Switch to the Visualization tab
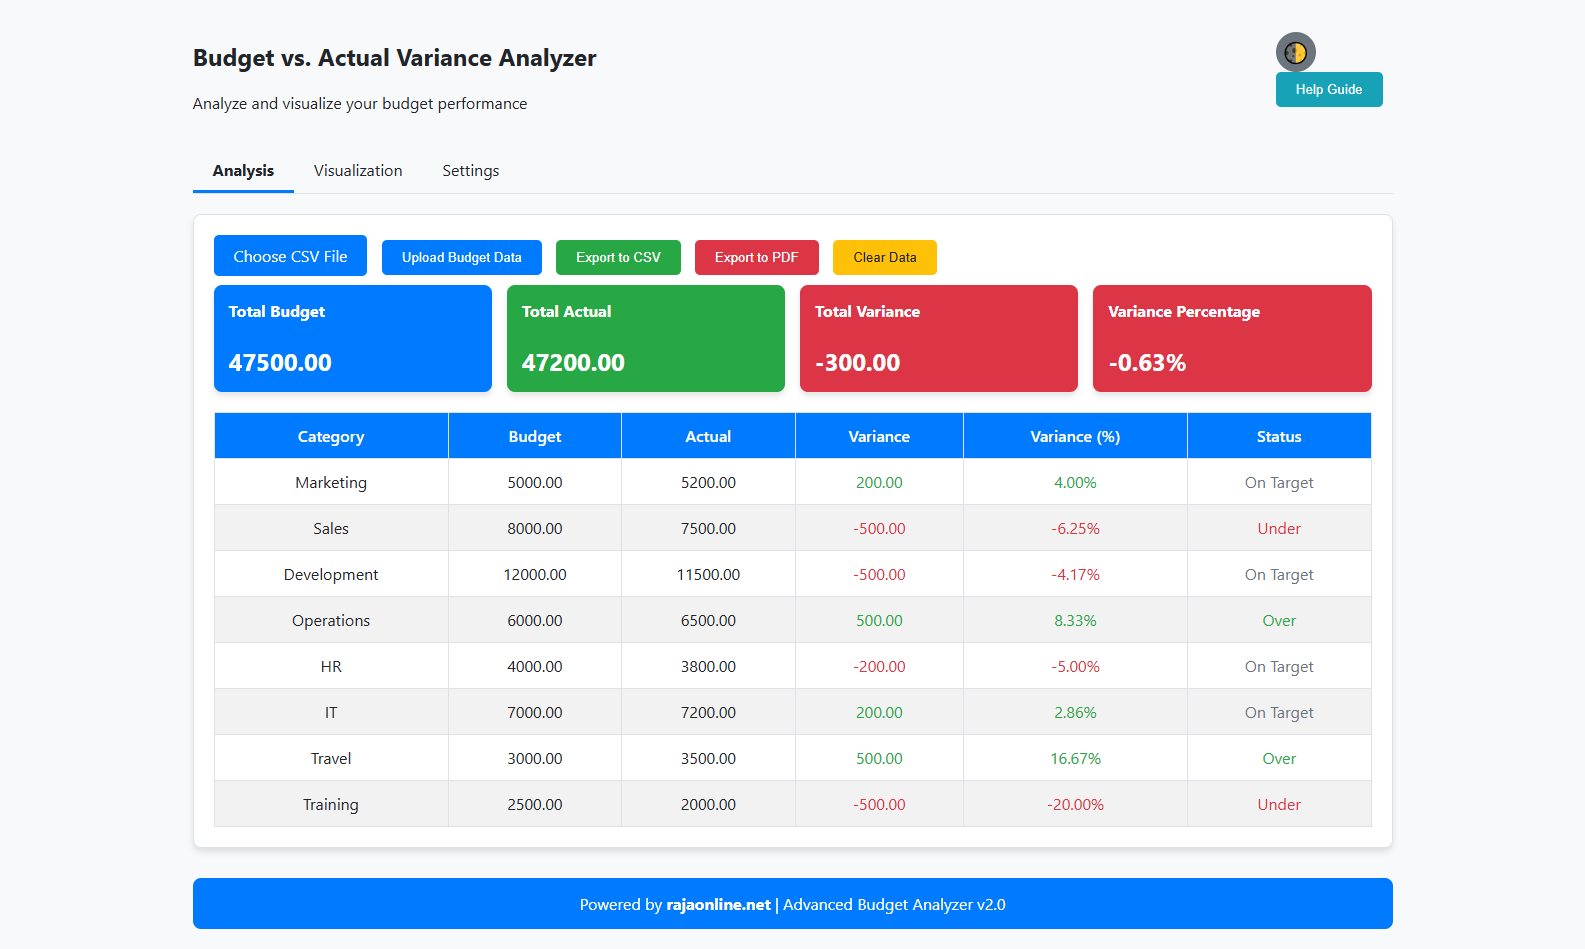Image resolution: width=1585 pixels, height=949 pixels. 357,171
